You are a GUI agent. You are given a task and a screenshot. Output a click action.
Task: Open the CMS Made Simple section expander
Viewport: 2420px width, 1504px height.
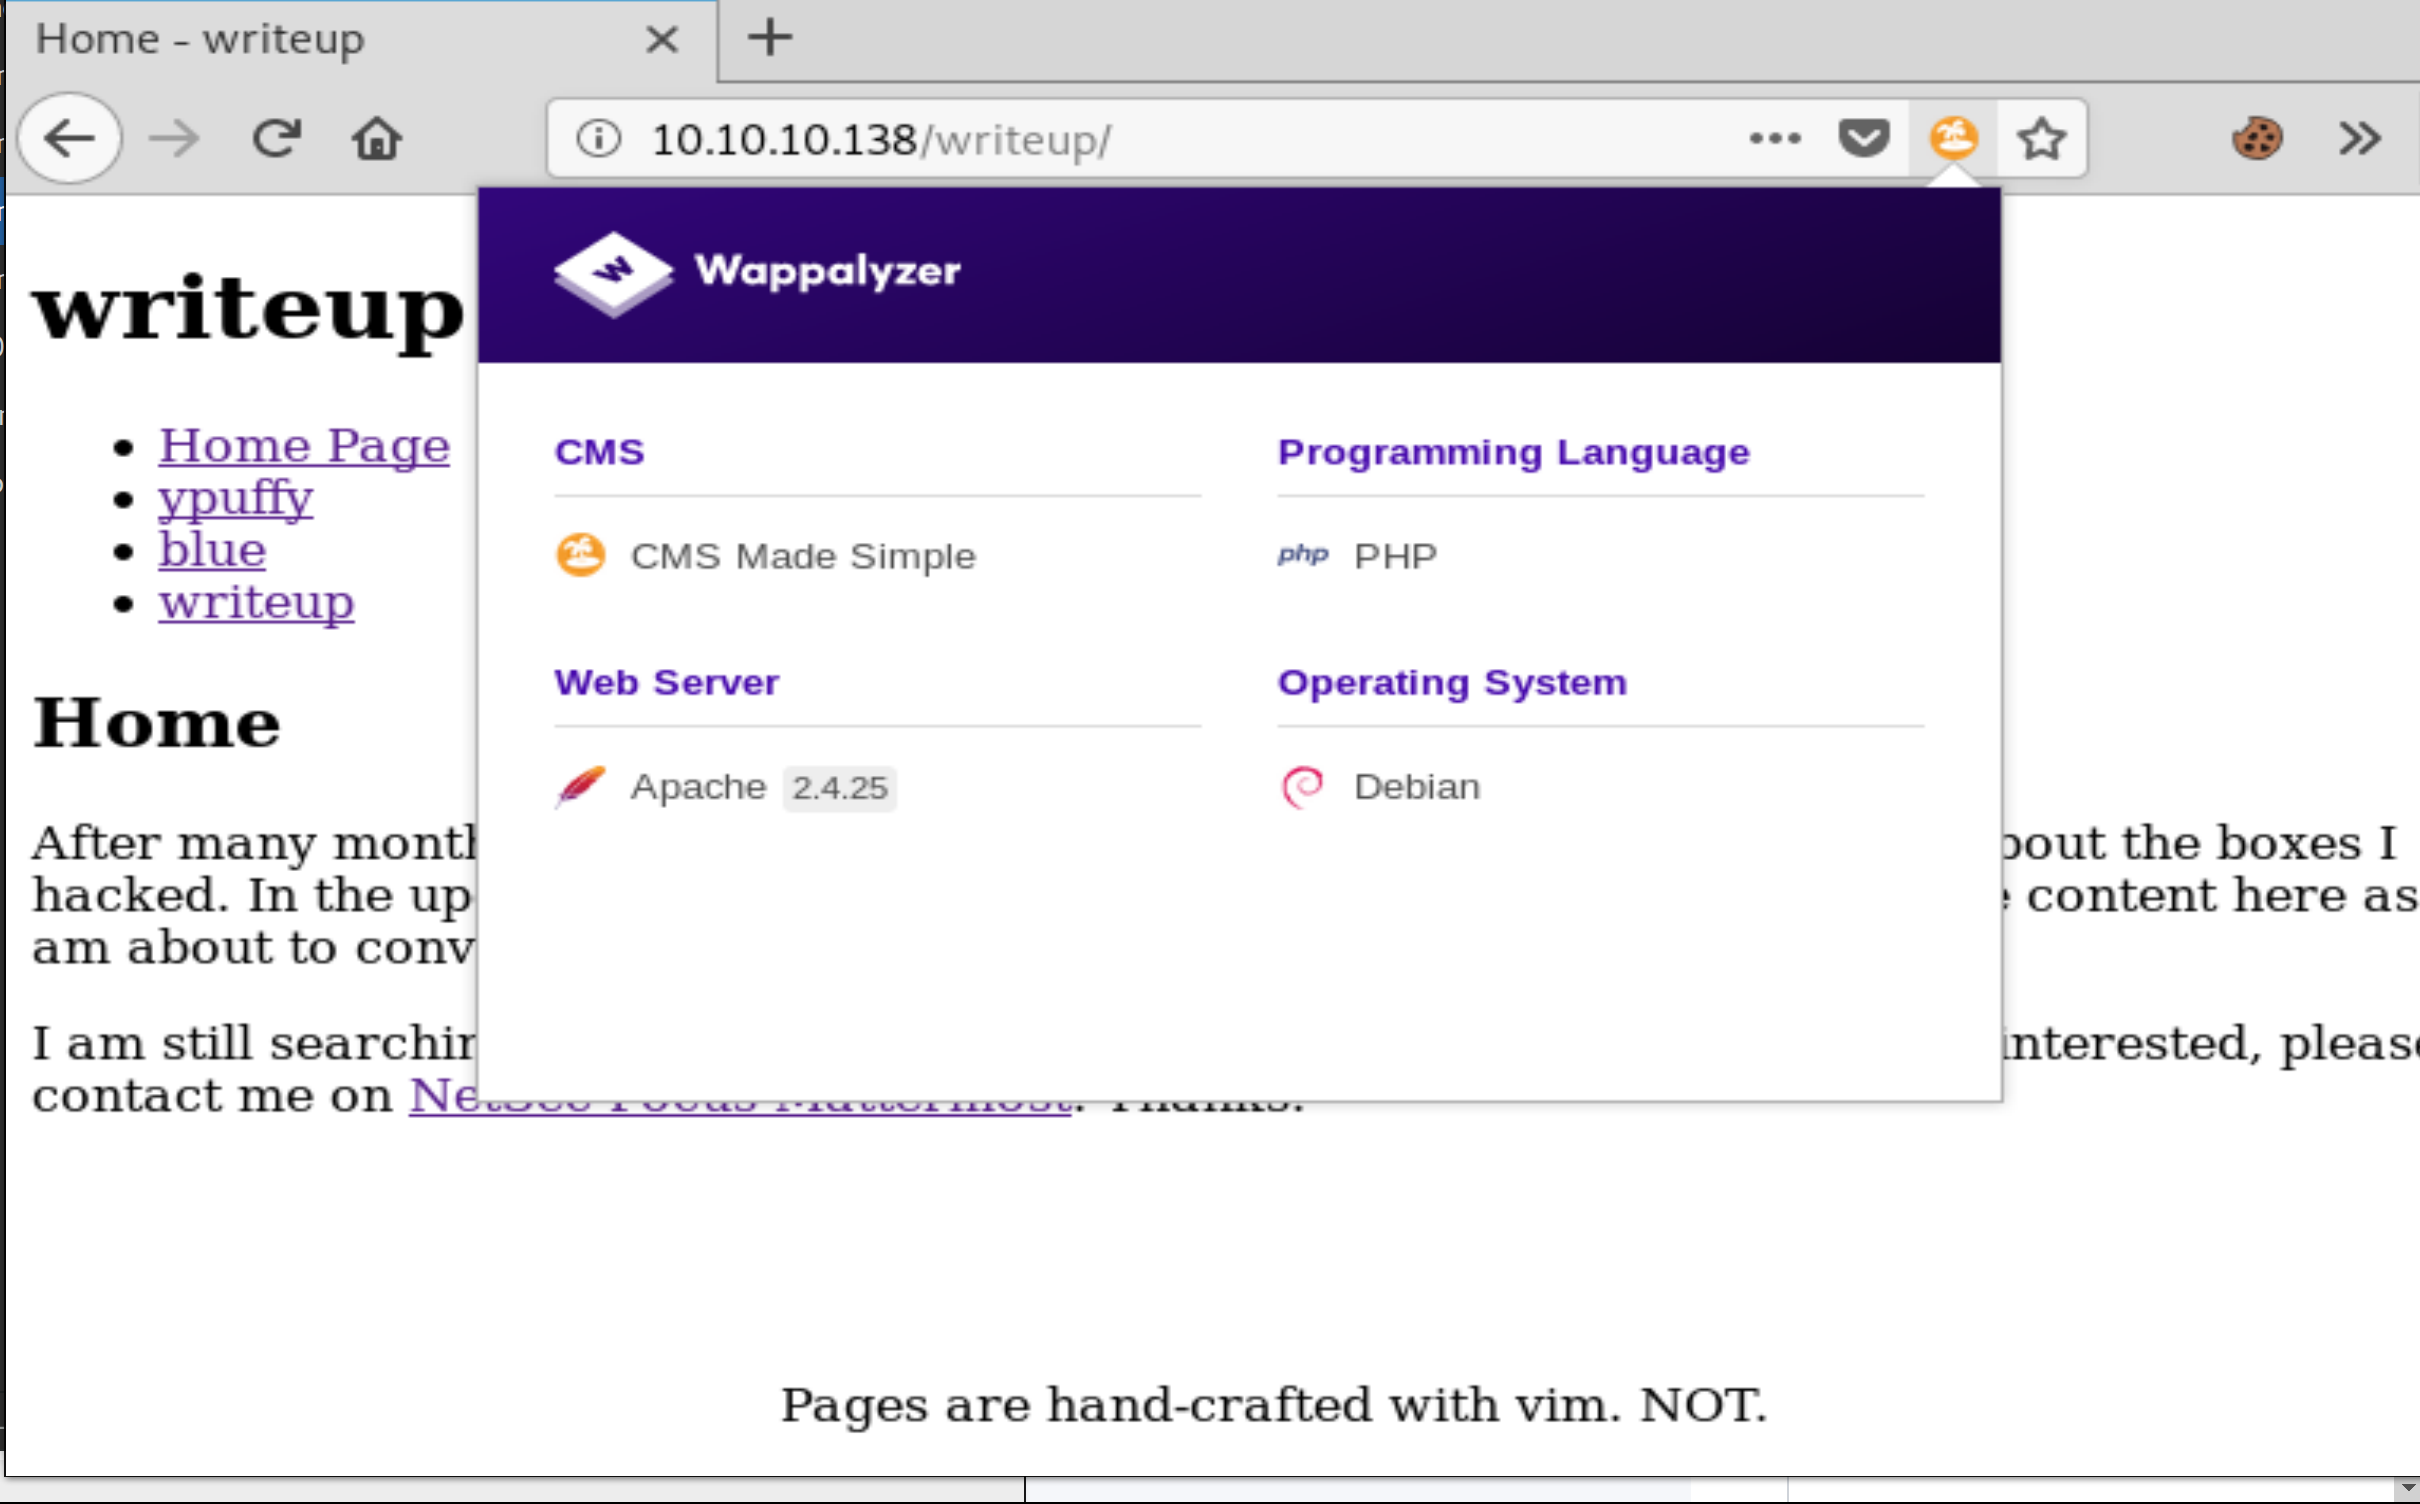(800, 554)
